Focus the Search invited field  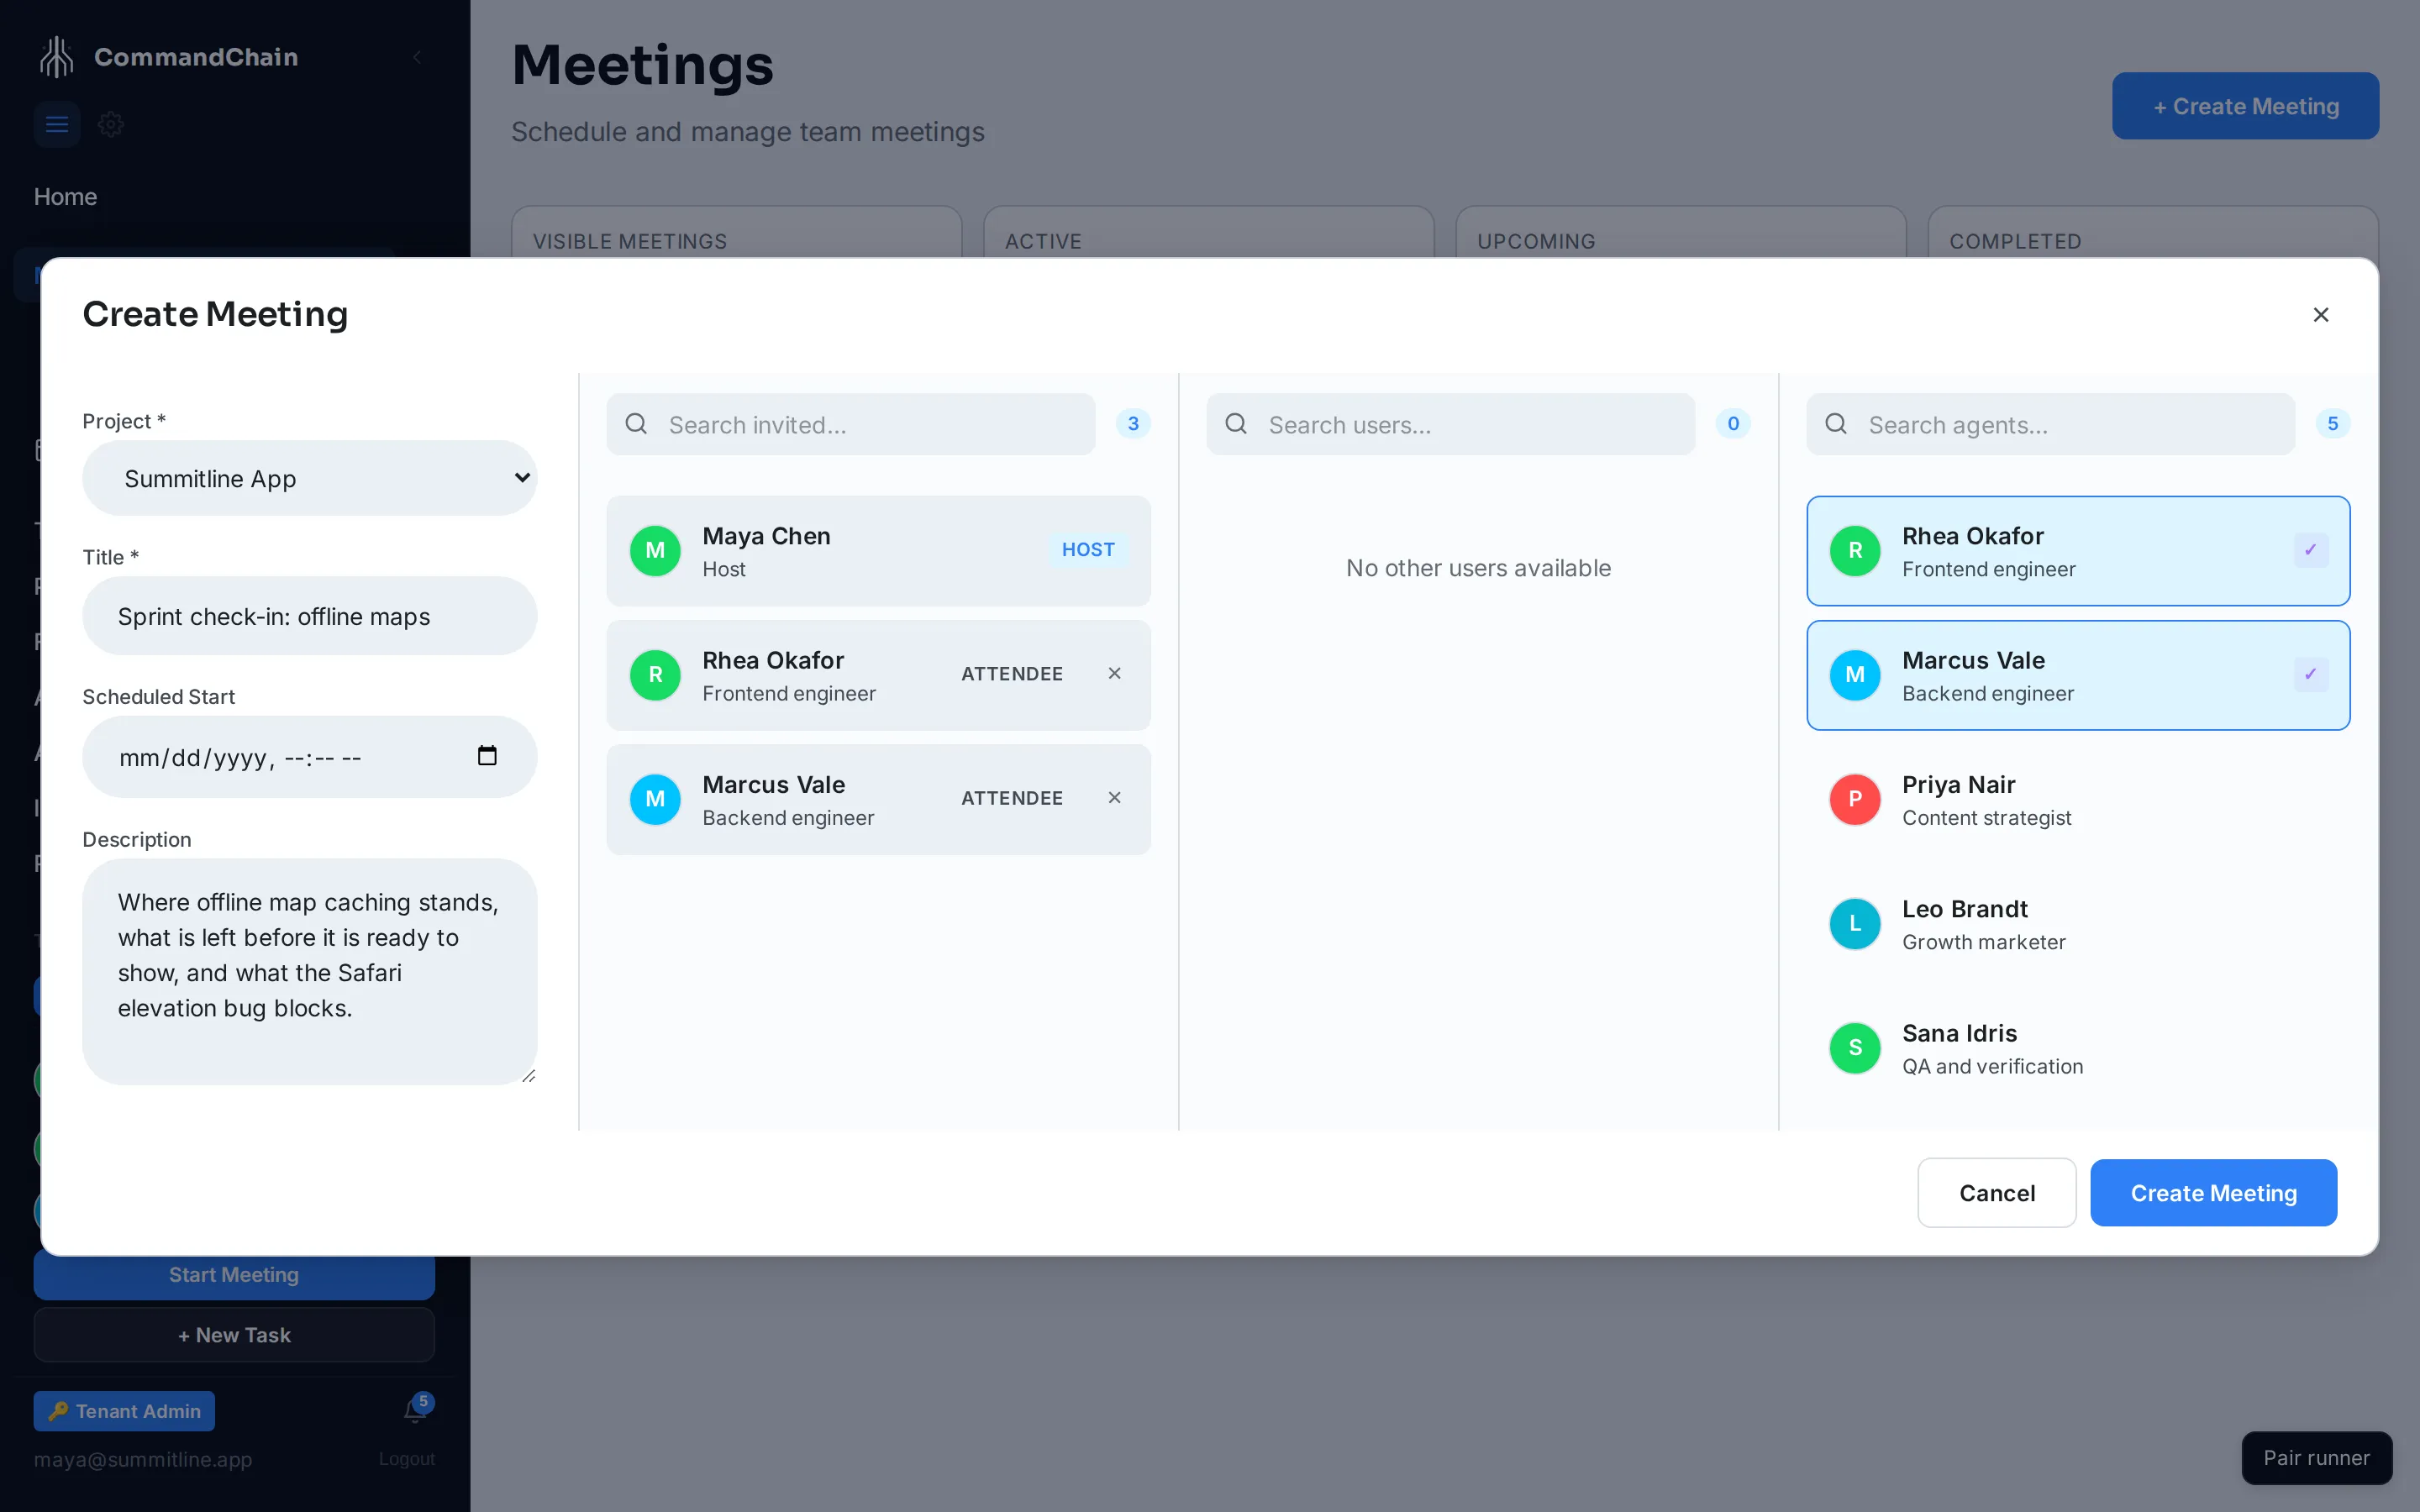pos(850,424)
